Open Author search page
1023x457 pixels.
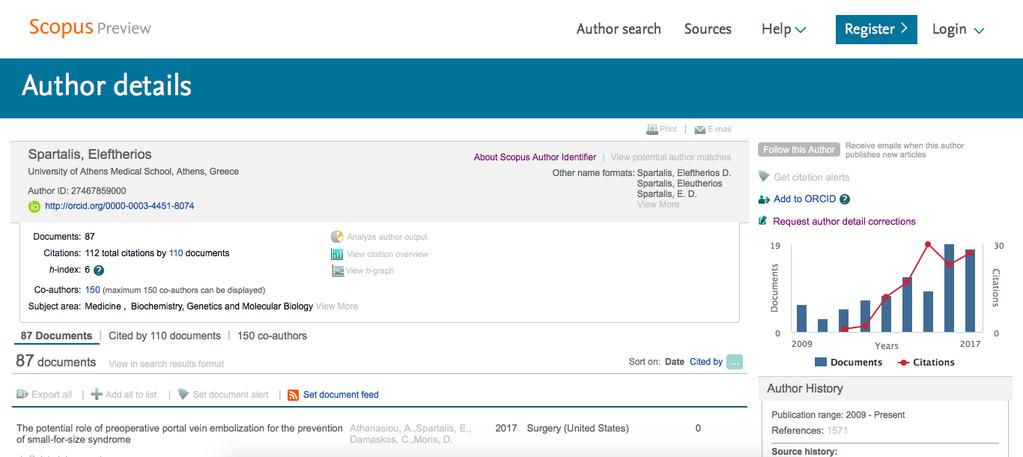point(618,29)
